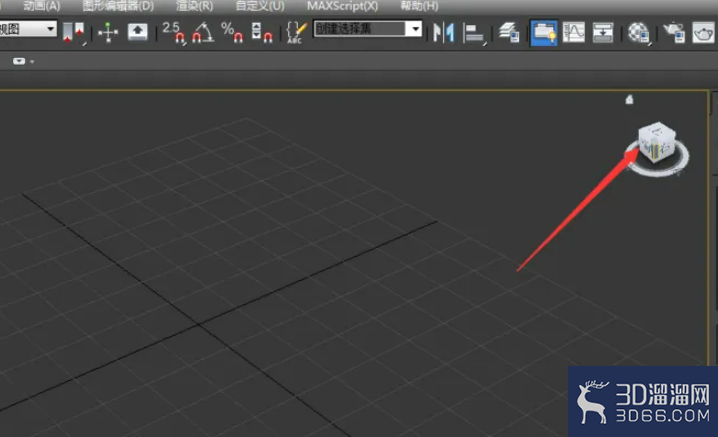Open the Material Editor icon

pyautogui.click(x=639, y=33)
